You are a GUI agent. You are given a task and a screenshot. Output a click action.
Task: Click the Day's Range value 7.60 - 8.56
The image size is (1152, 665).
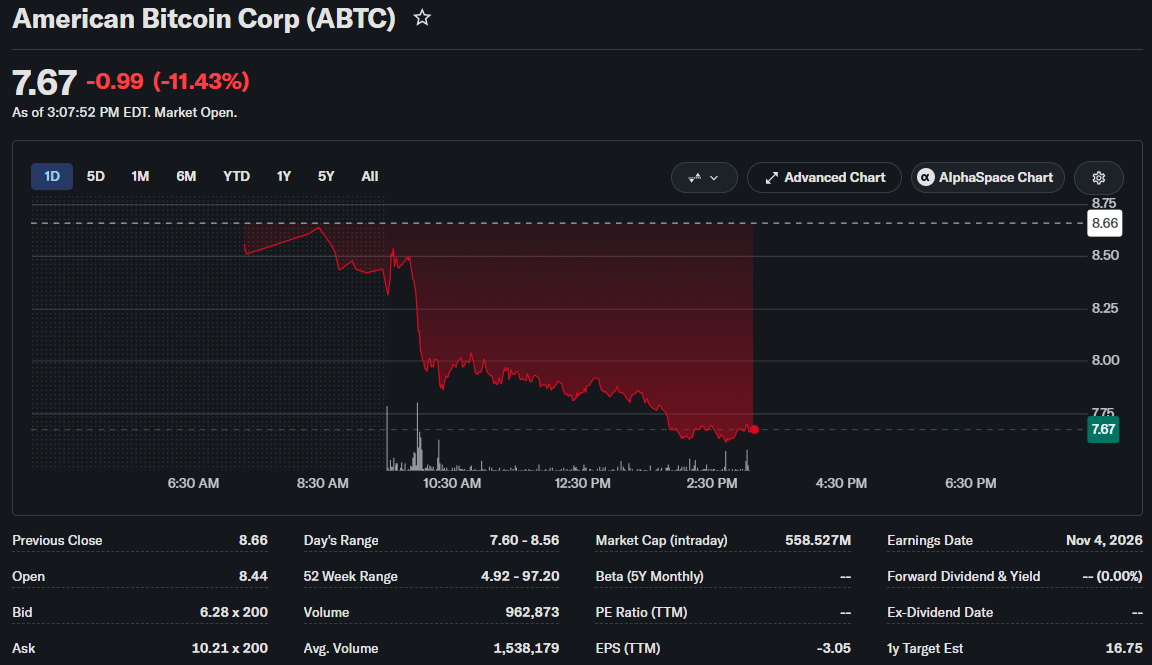[x=525, y=540]
